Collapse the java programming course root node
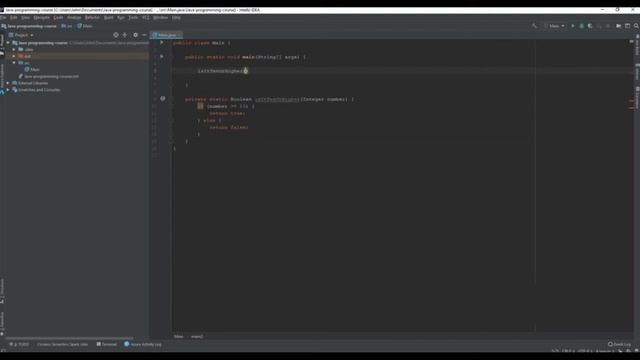Screen dimensions: 640x360 click(8, 43)
